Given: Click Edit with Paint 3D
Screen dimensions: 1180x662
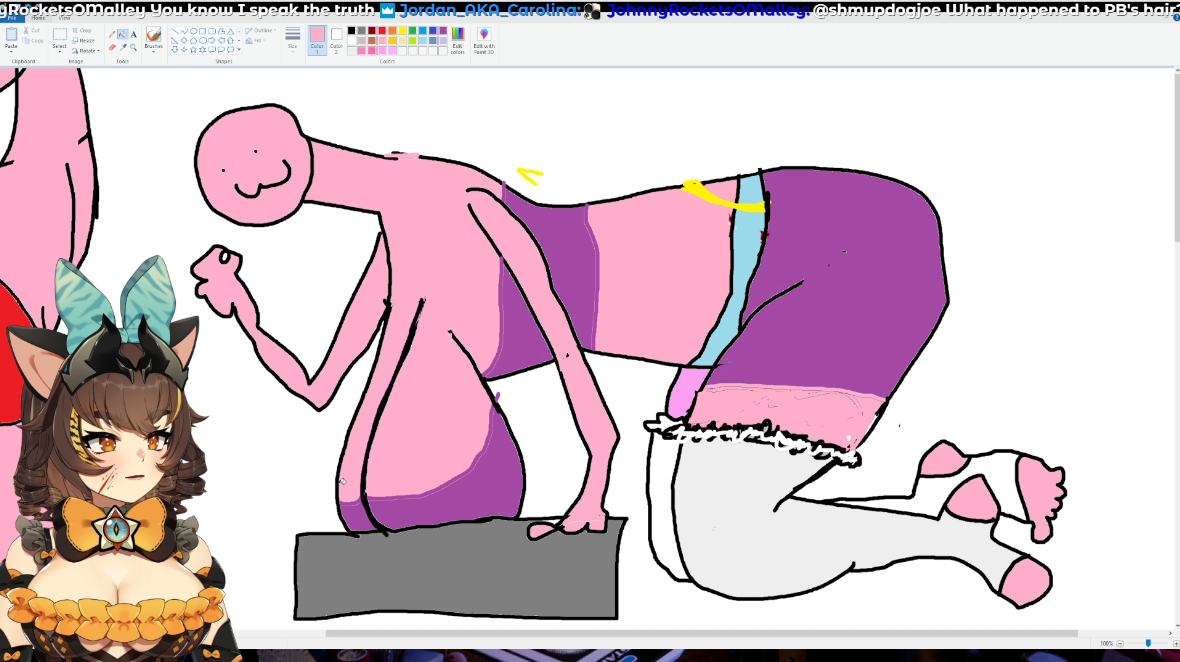Looking at the screenshot, I should [x=484, y=40].
